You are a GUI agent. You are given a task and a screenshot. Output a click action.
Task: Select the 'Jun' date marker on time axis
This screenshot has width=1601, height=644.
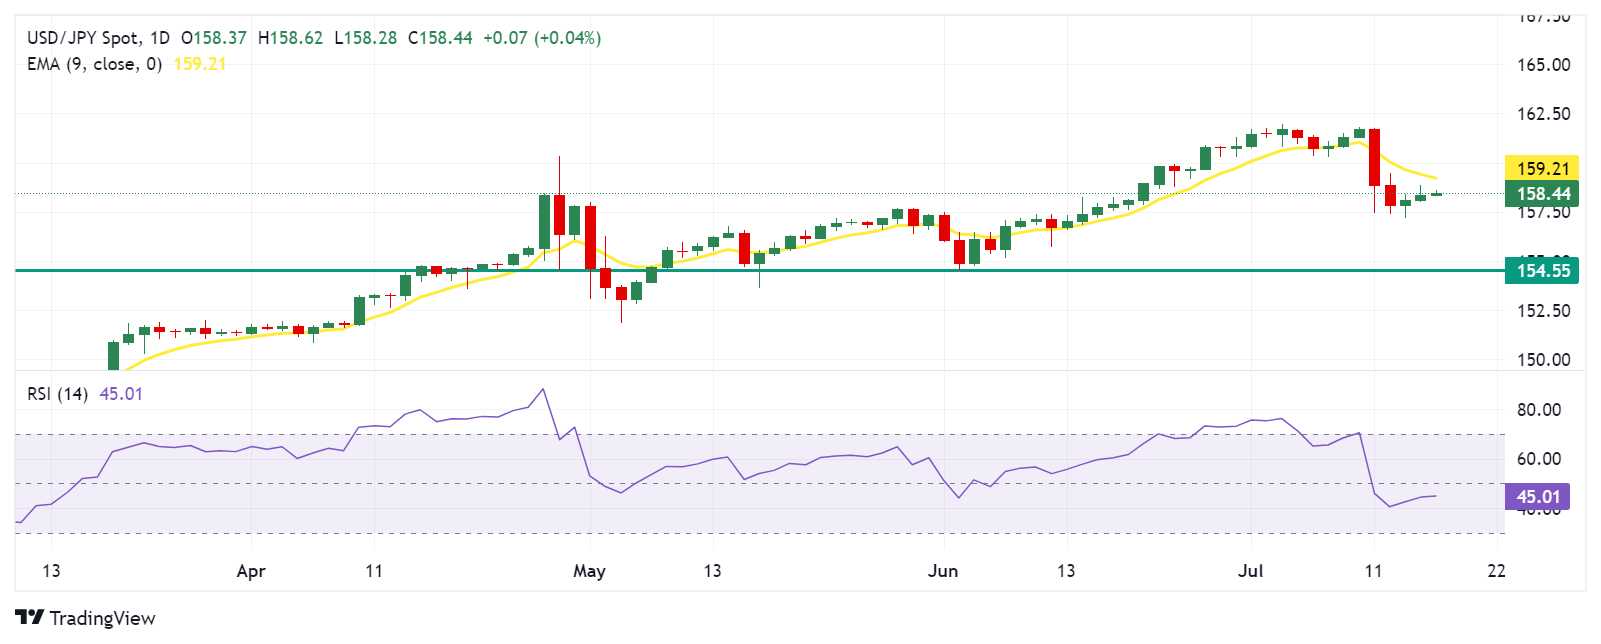point(943,571)
